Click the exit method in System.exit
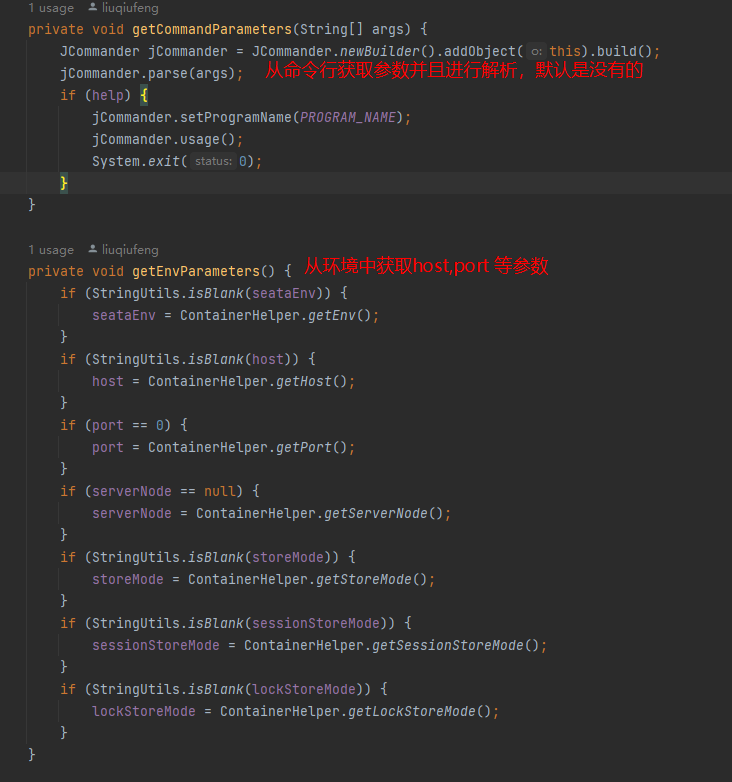Screen dimensions: 732x782 click(x=164, y=161)
